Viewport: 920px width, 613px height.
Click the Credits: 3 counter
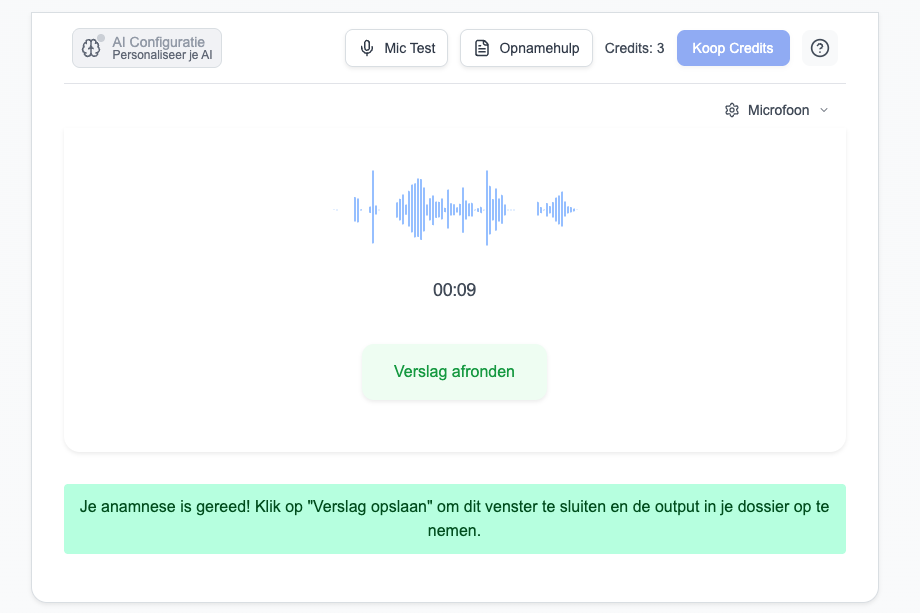(x=634, y=48)
